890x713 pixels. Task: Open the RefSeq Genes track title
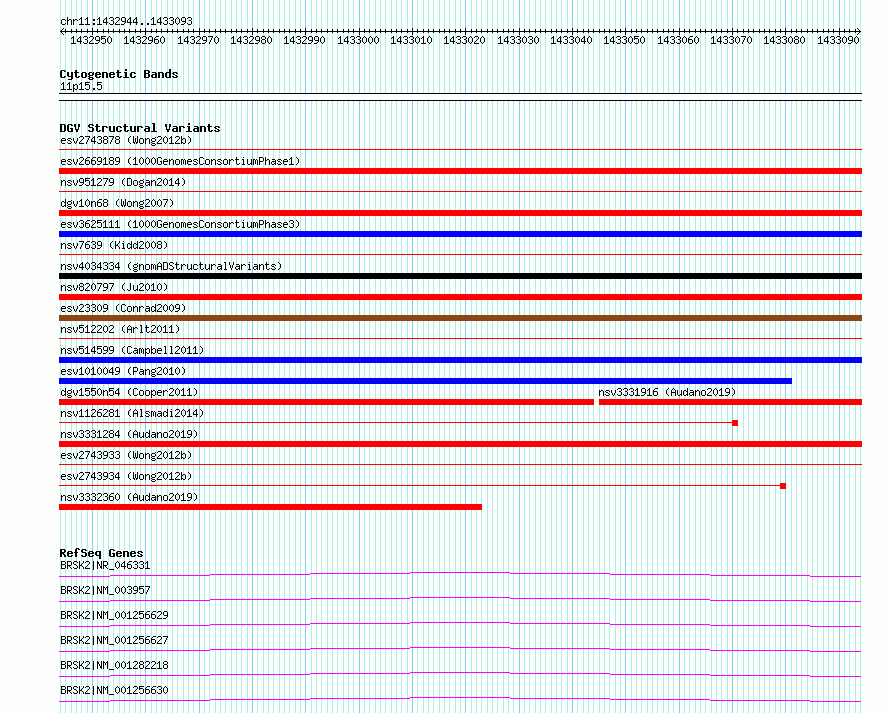coord(101,553)
